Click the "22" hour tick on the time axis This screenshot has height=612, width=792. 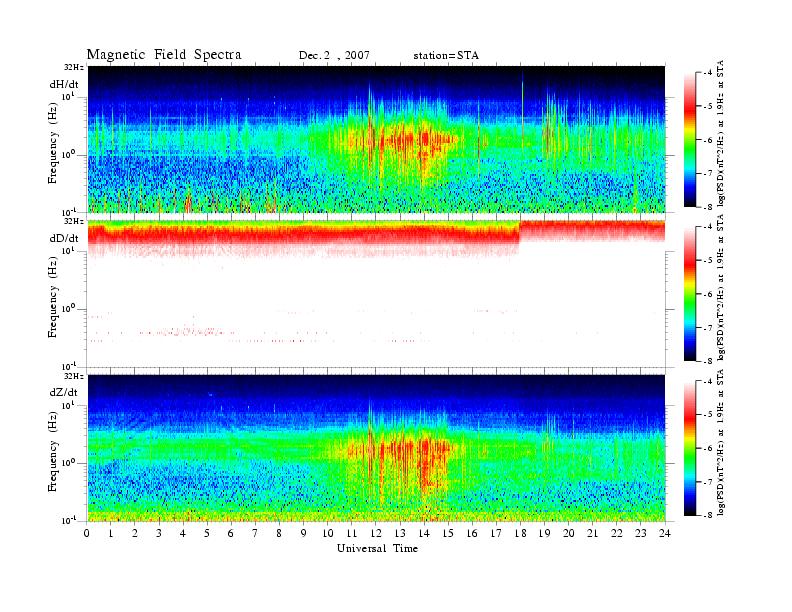point(617,533)
